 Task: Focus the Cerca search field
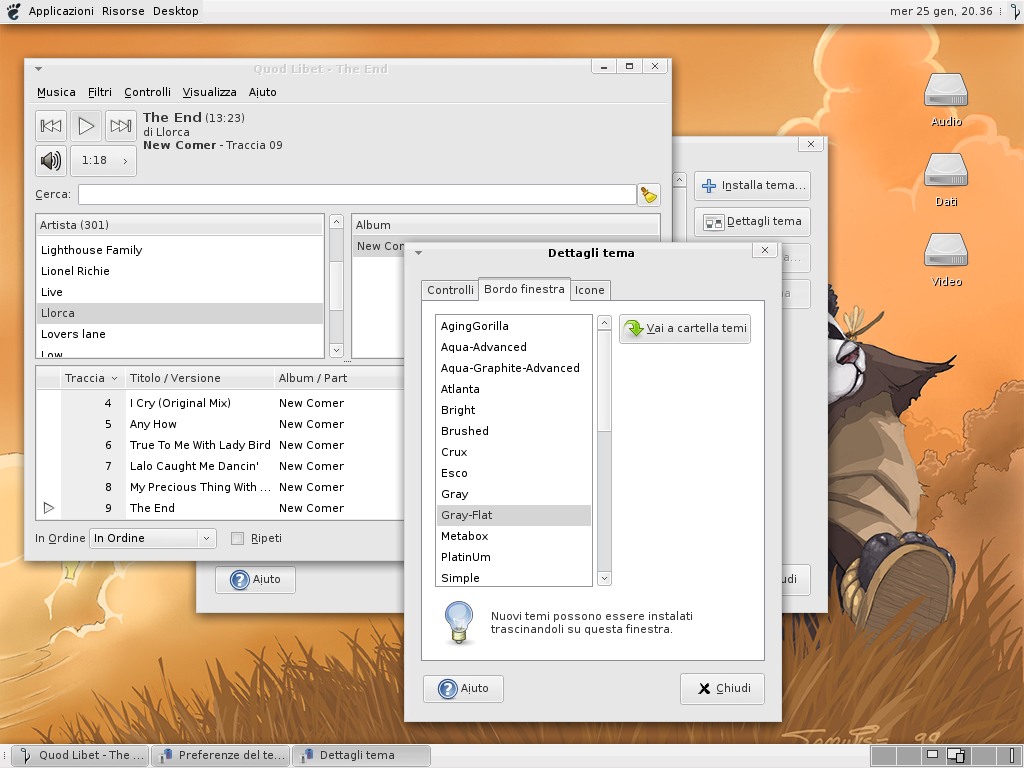[357, 195]
